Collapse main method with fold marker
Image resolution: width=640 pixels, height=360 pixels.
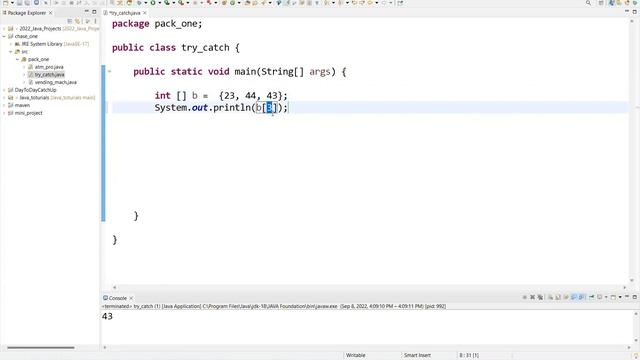tap(109, 71)
